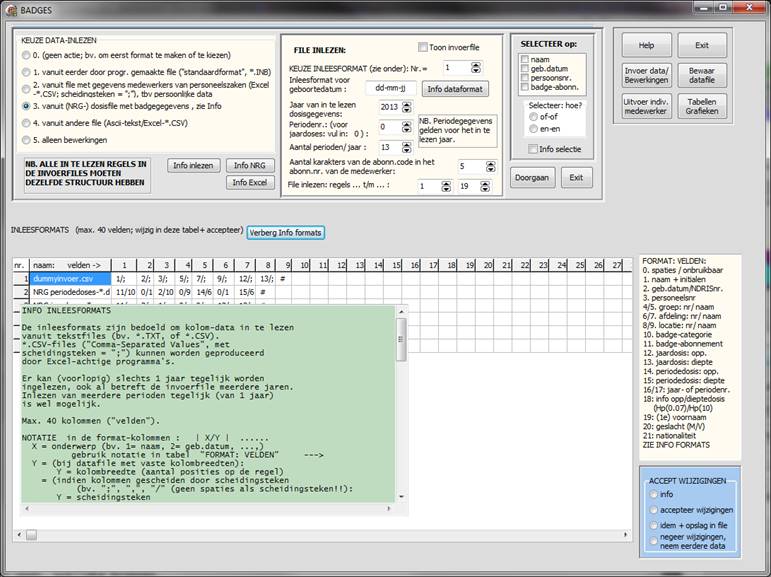Click the table horizontal scrollbar thumb
The width and height of the screenshot is (771, 577).
pos(31,535)
